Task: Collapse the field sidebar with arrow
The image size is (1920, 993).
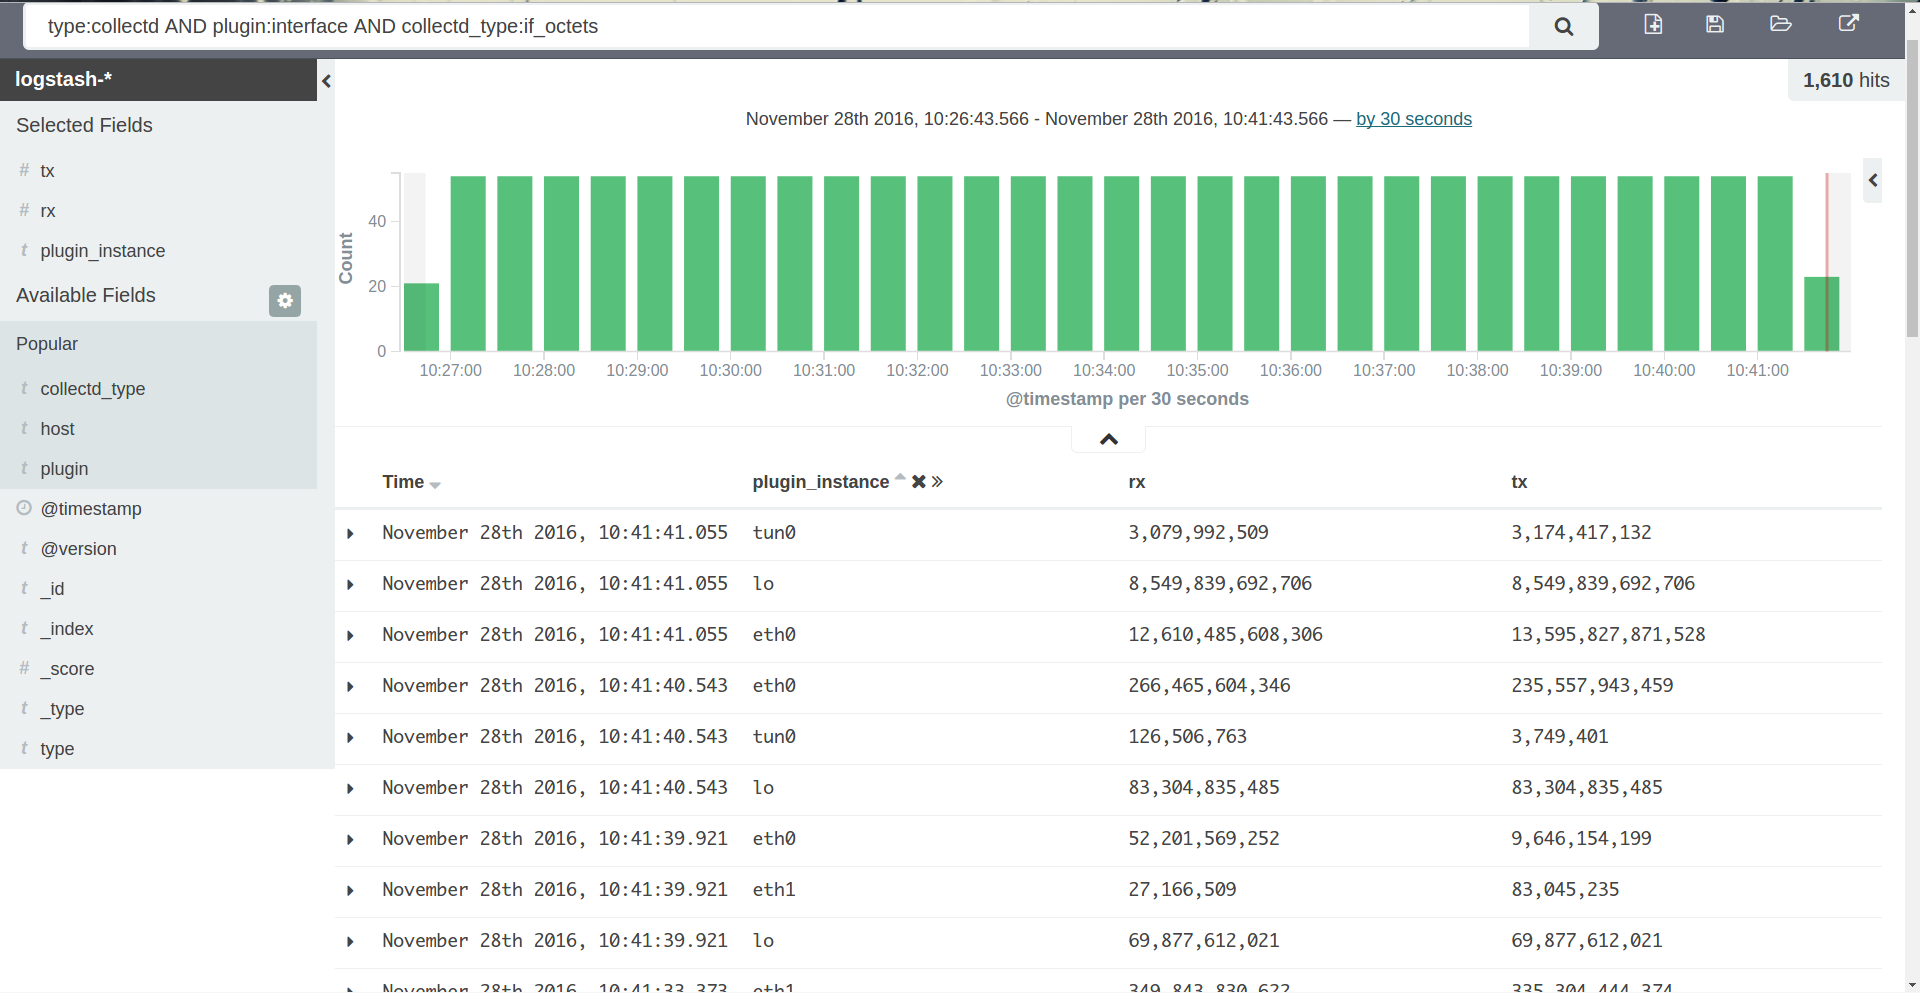Action: 326,81
